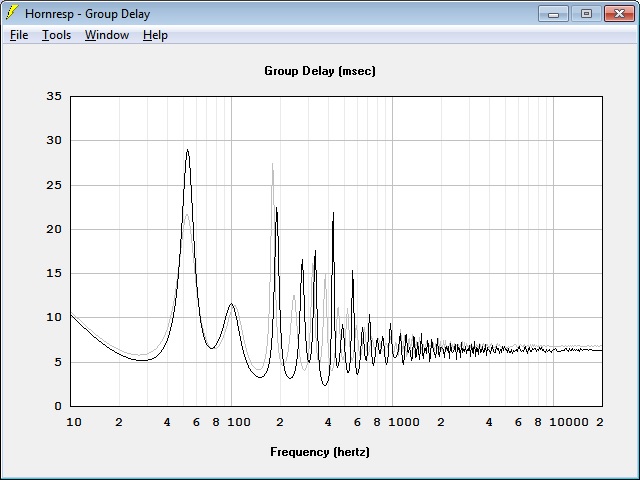Click the black curve's tallest peak near 50 Hz
This screenshot has height=480, width=640.
click(x=187, y=150)
